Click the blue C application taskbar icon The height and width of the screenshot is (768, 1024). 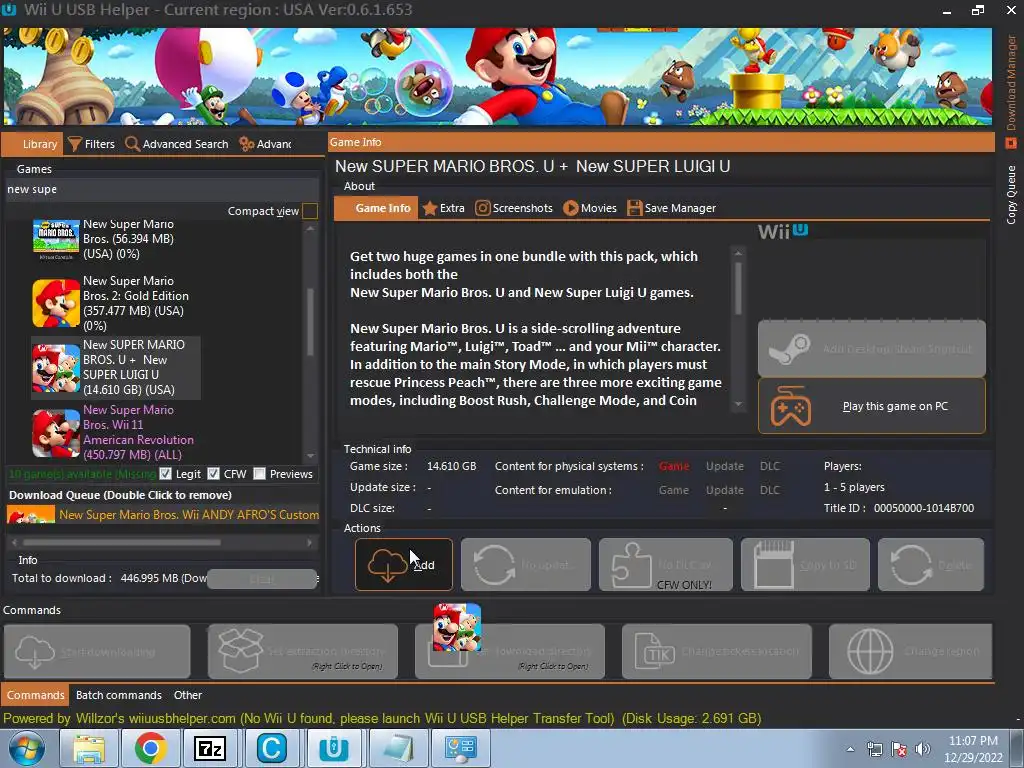point(272,749)
